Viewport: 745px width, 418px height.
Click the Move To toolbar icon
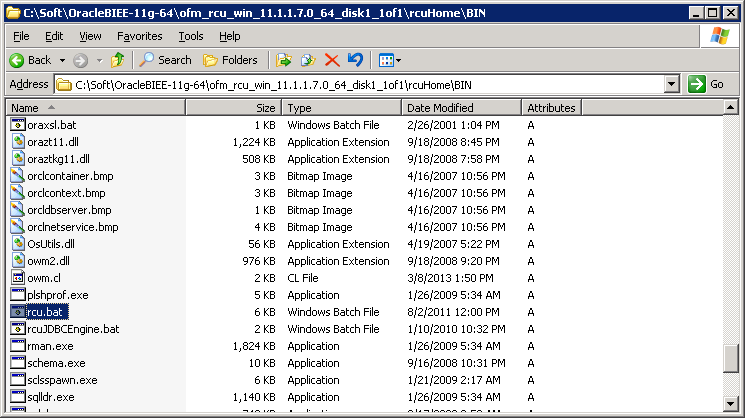click(x=284, y=60)
